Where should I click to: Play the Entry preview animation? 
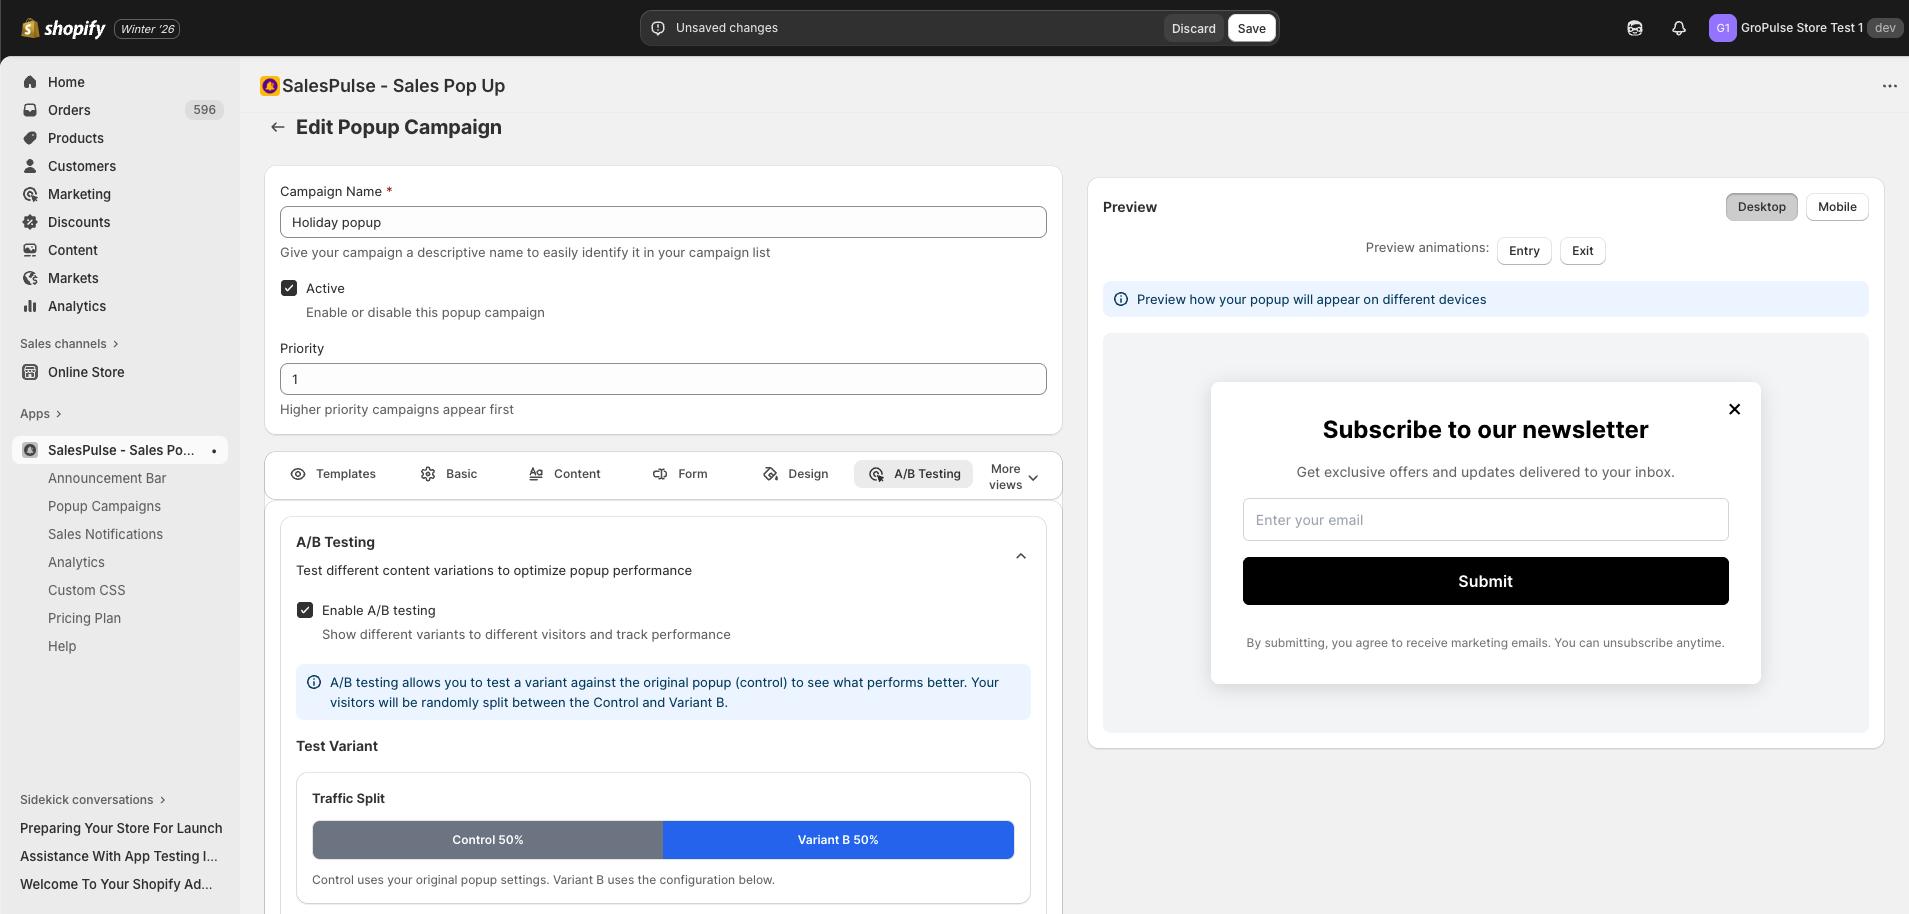[1523, 251]
